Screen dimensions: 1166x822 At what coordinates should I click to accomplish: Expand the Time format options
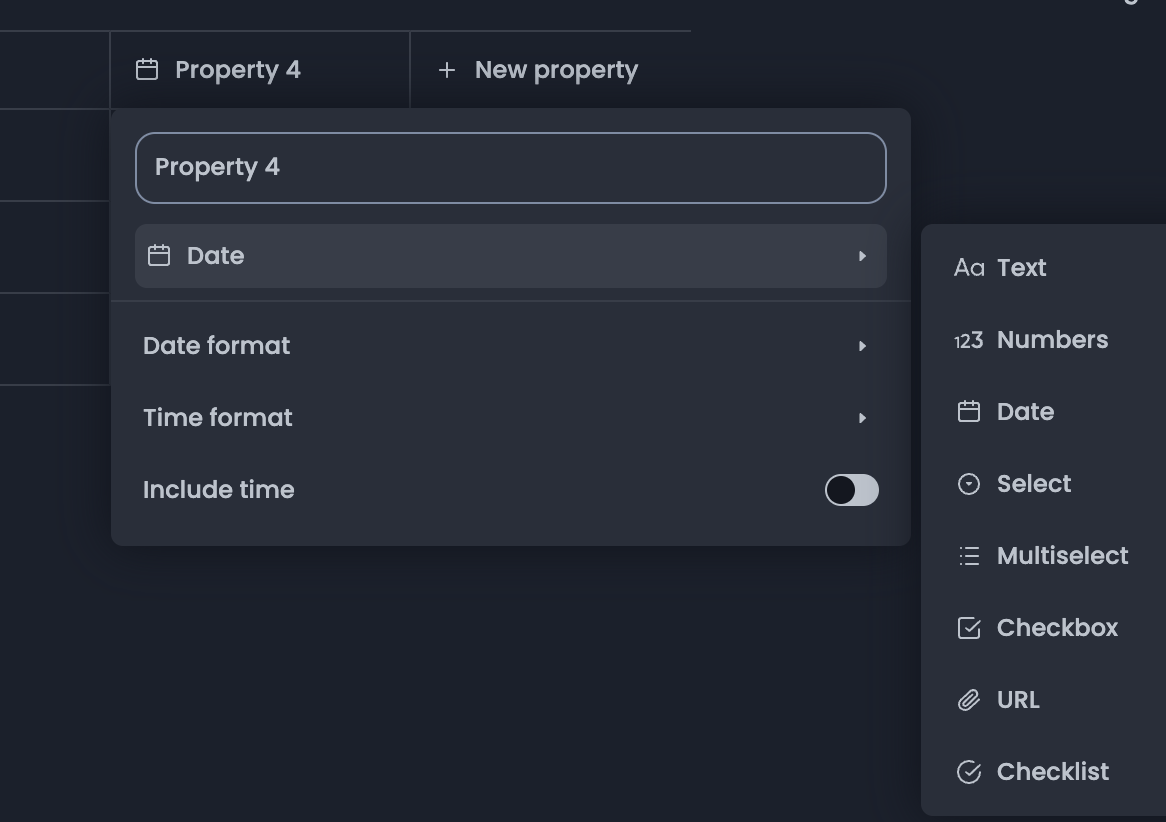click(862, 417)
